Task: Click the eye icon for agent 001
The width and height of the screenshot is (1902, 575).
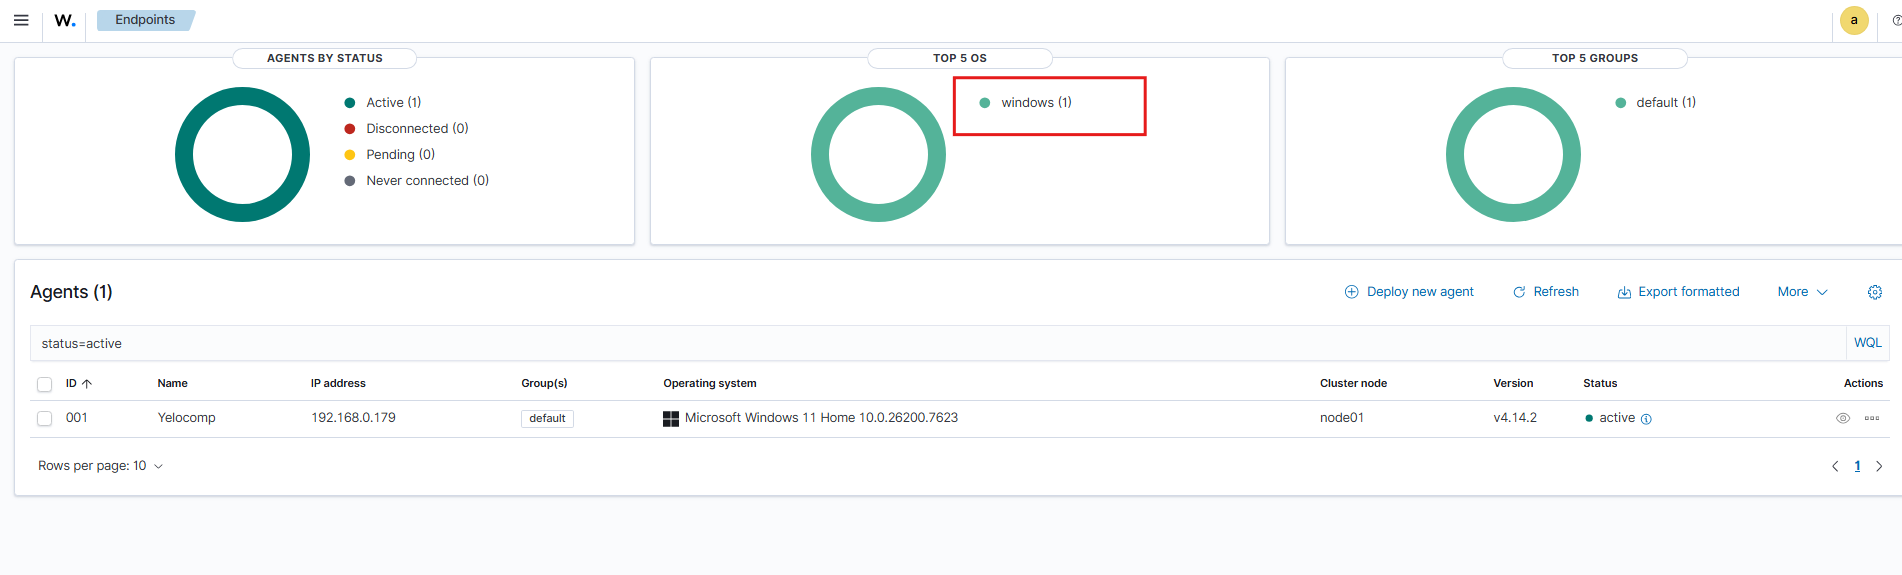Action: (1842, 418)
